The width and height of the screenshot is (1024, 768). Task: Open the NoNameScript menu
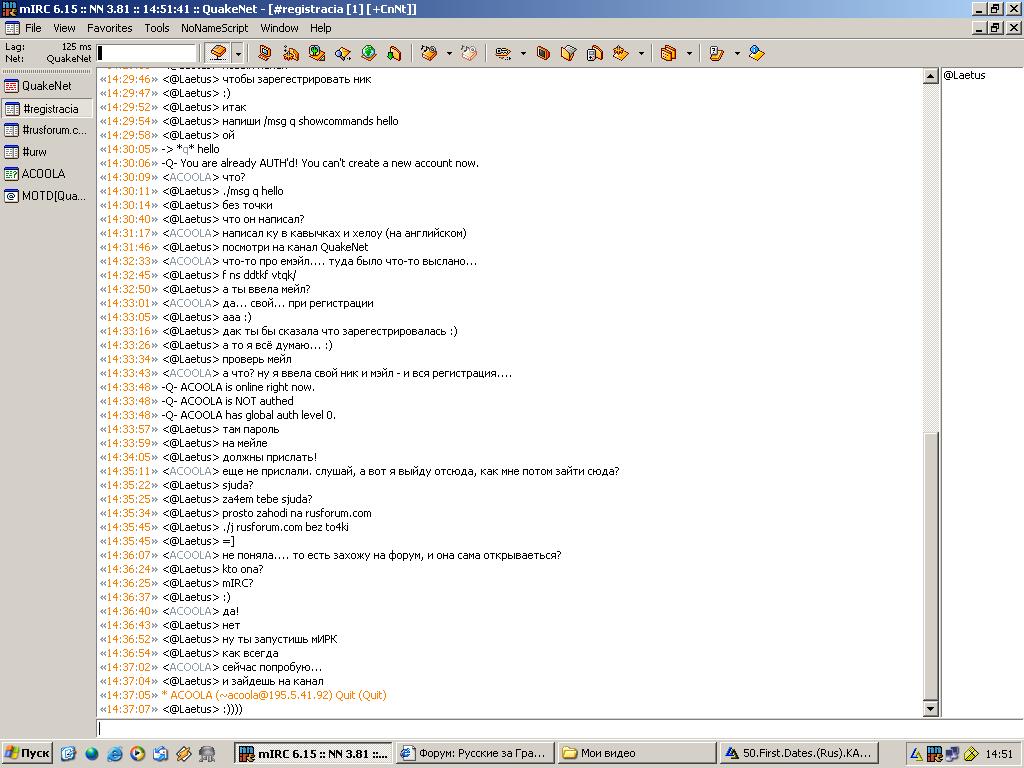tap(214, 28)
